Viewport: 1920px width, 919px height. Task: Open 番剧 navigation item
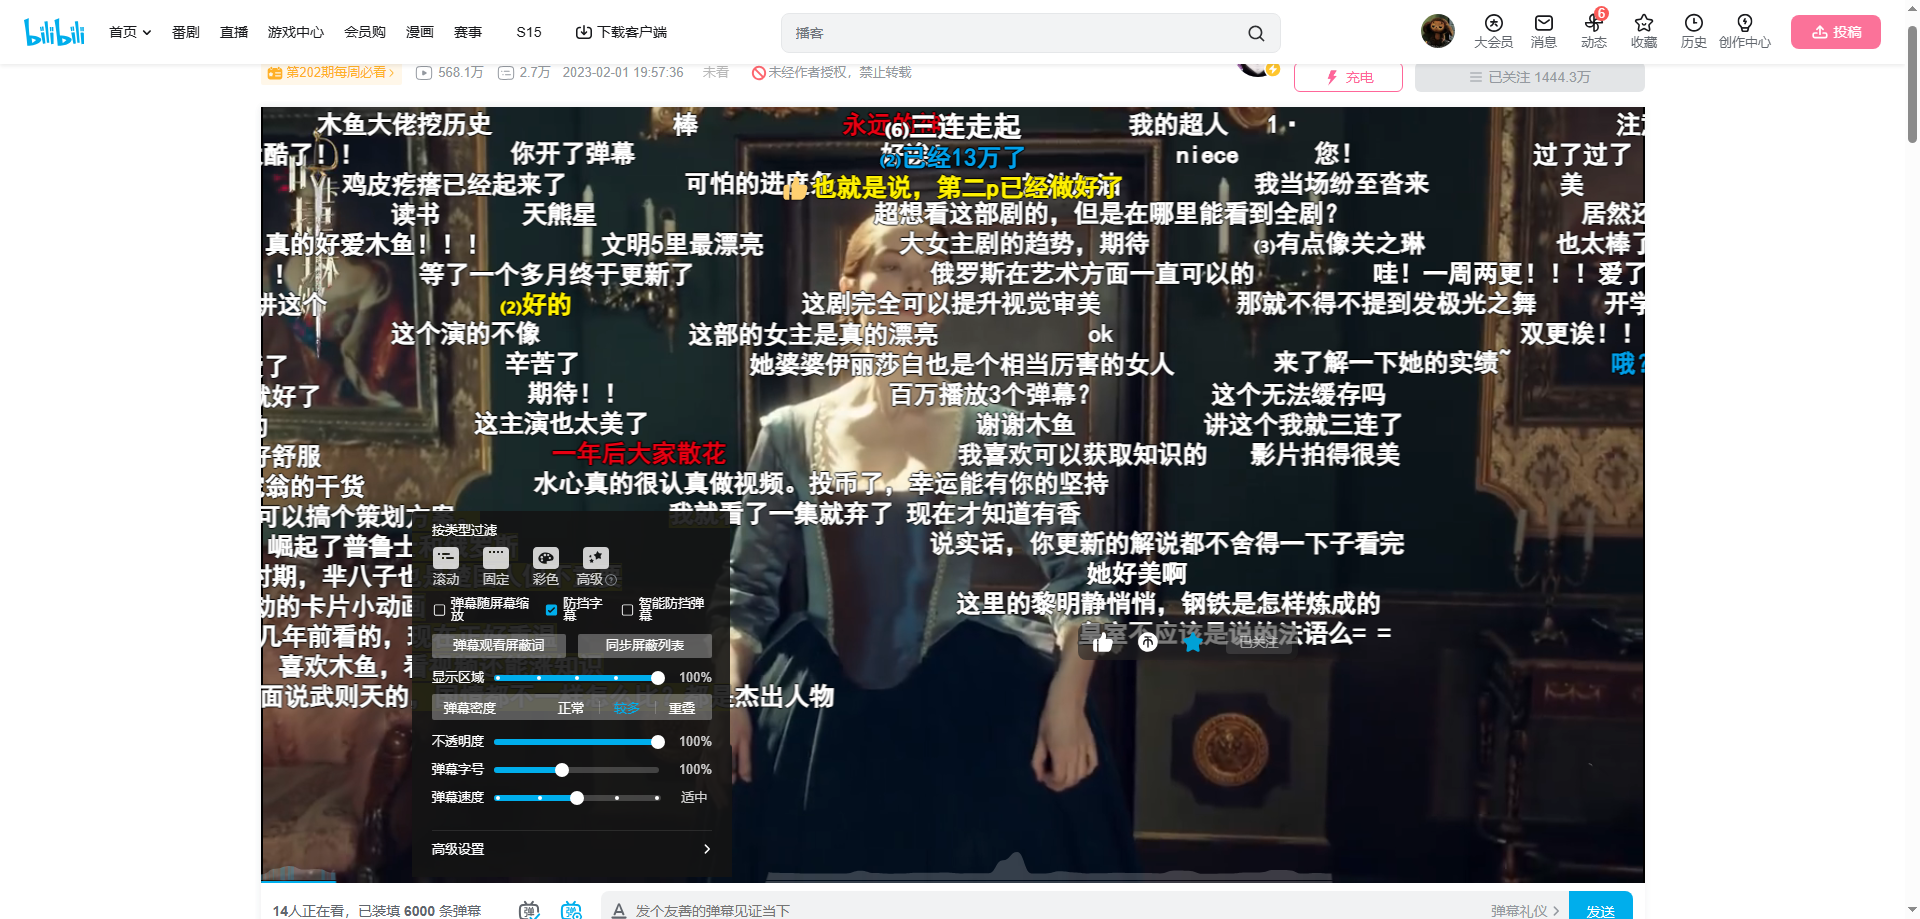tap(186, 32)
